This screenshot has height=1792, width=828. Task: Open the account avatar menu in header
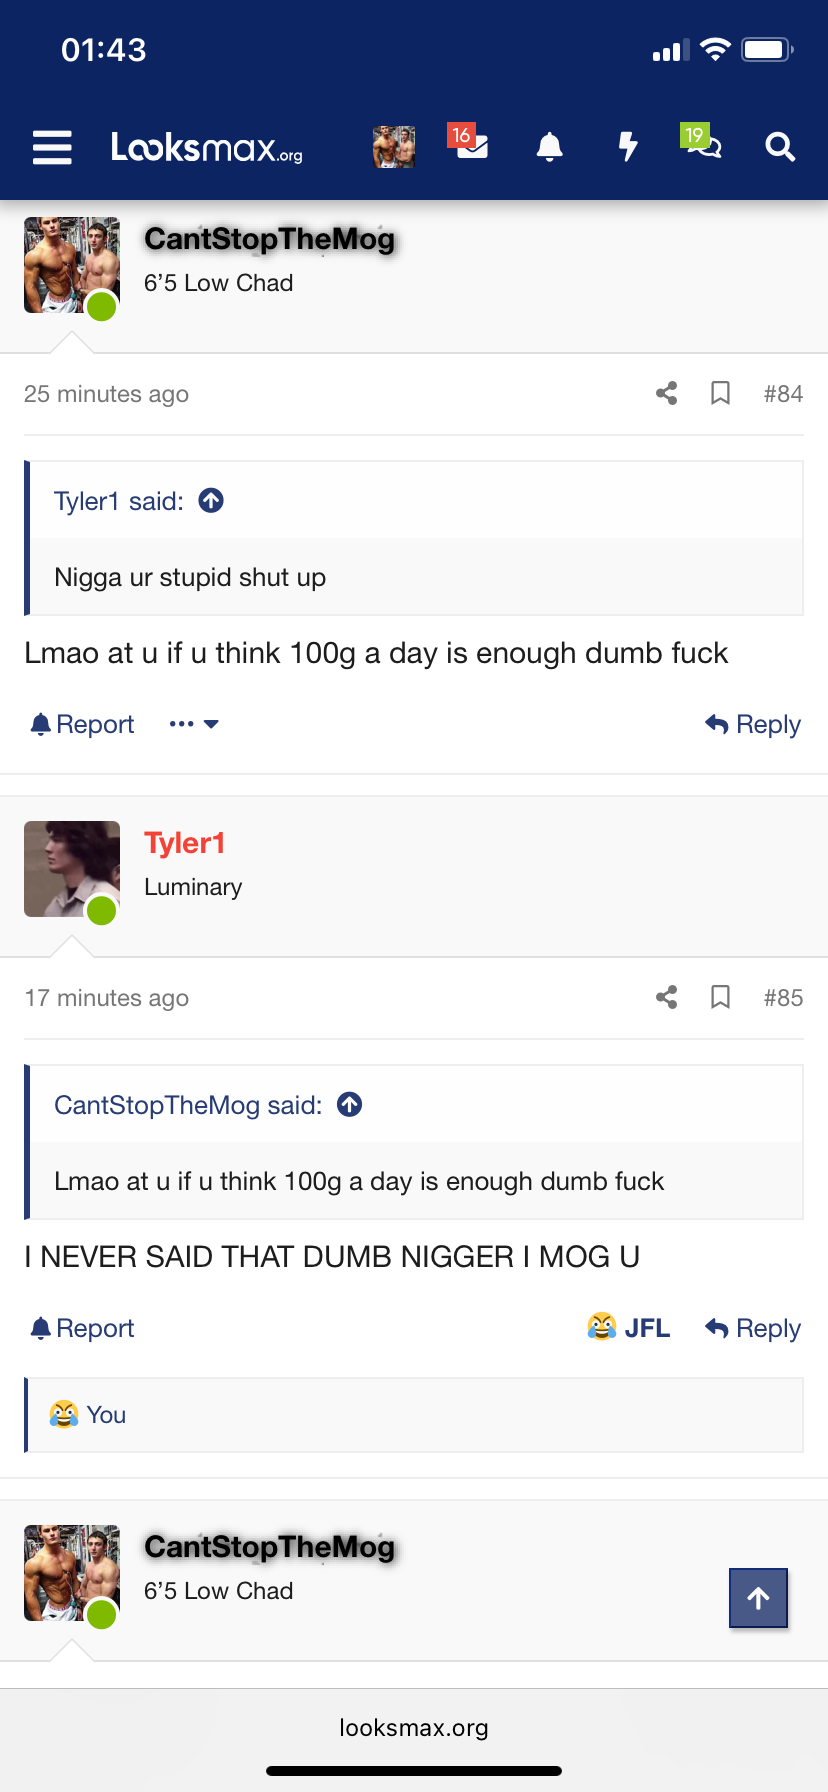(394, 147)
